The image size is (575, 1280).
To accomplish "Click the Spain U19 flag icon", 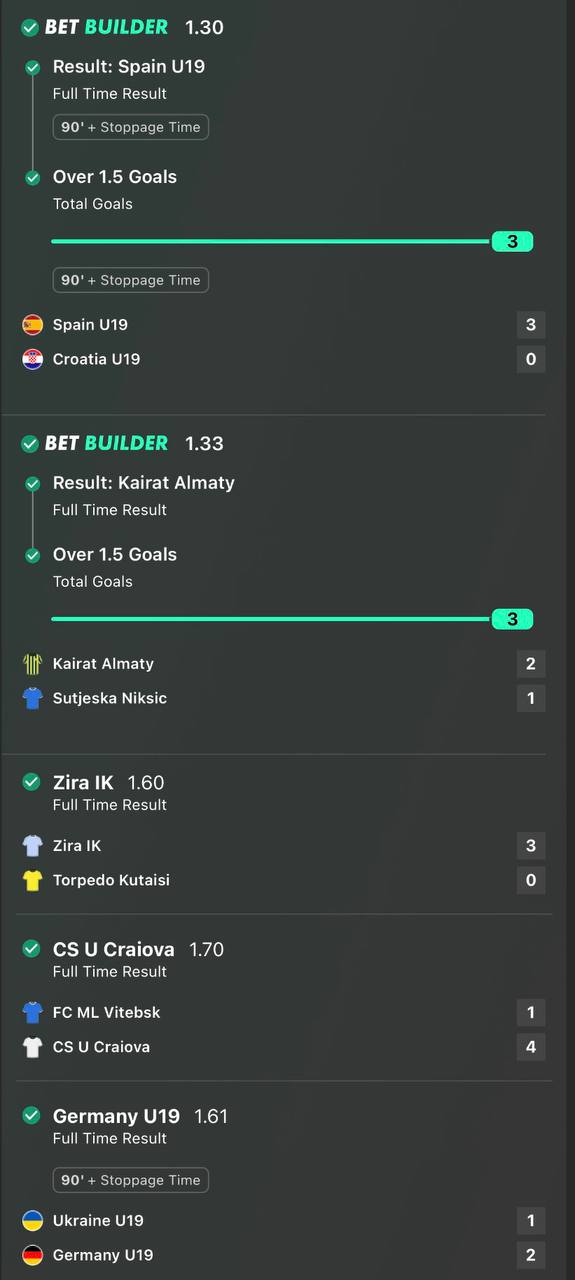I will click(x=33, y=324).
